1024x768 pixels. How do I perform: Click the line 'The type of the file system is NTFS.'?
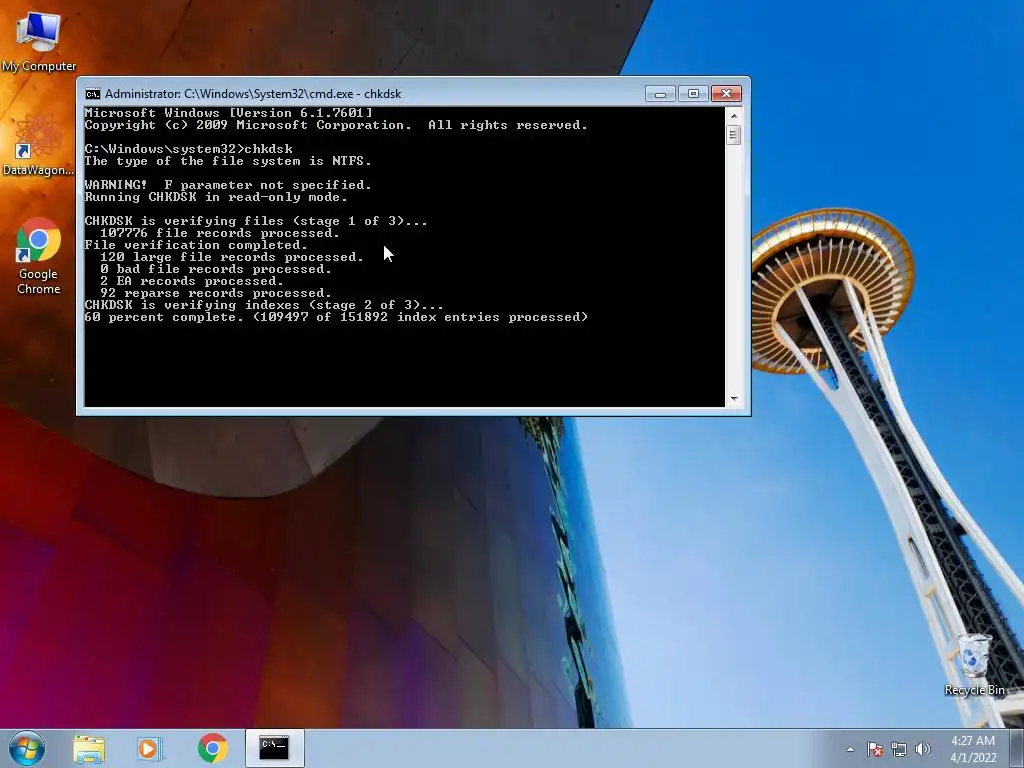[228, 161]
